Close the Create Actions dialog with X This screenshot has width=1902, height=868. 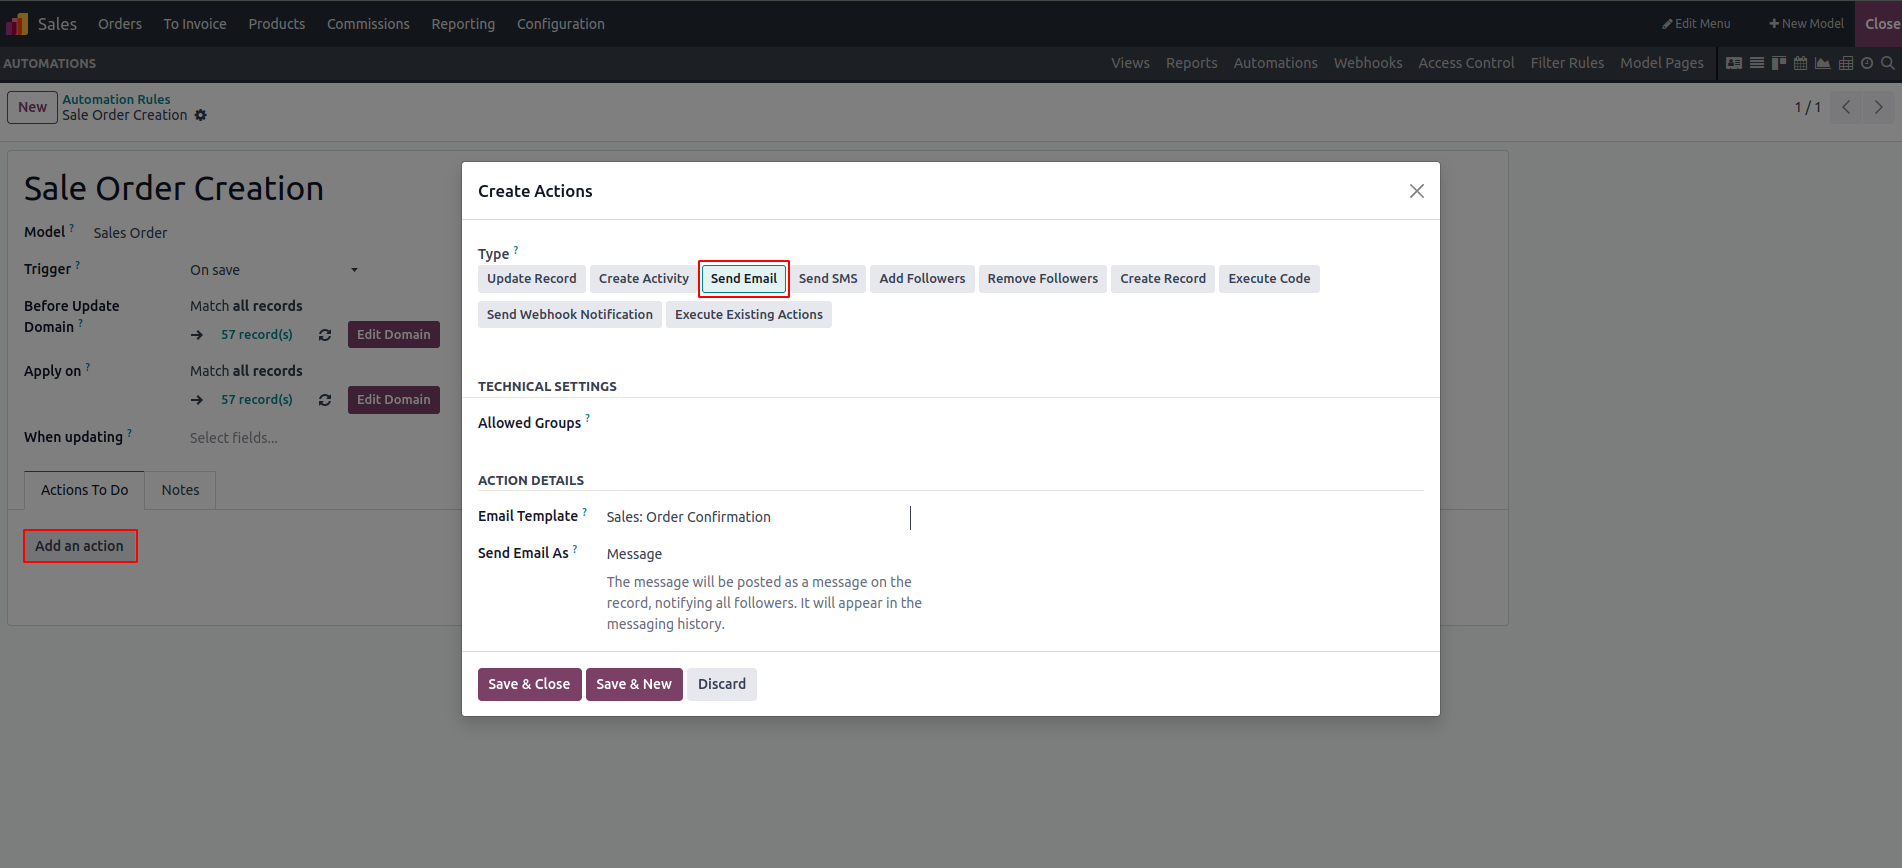pos(1416,191)
